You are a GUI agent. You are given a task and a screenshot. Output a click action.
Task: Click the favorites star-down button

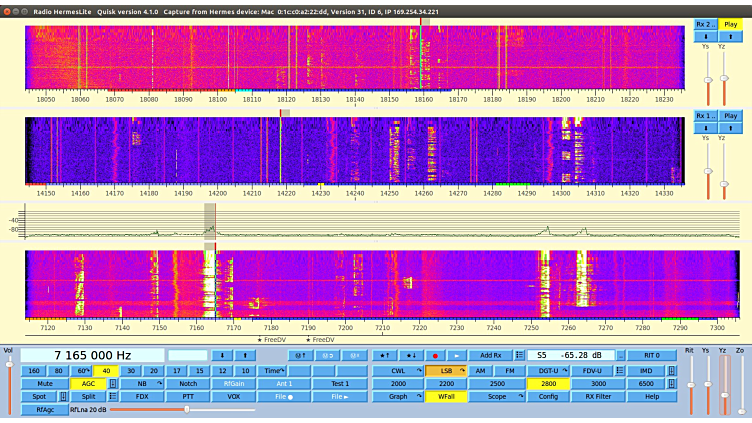410,355
